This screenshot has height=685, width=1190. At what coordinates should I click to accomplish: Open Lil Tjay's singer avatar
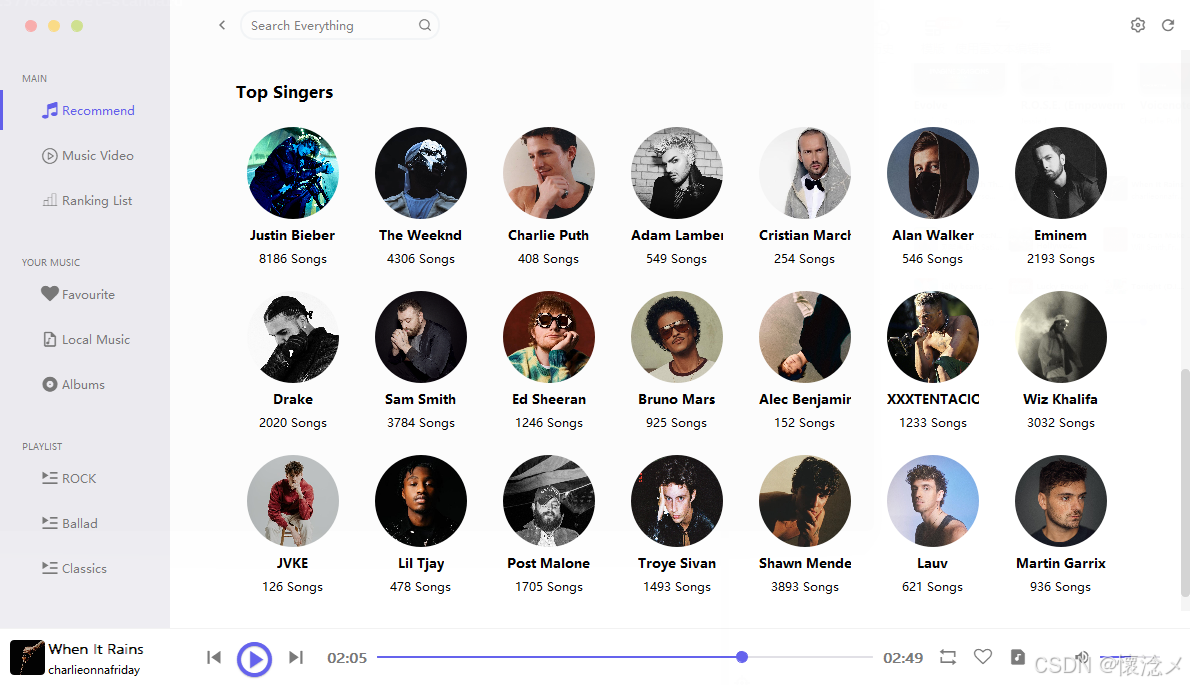pos(420,501)
